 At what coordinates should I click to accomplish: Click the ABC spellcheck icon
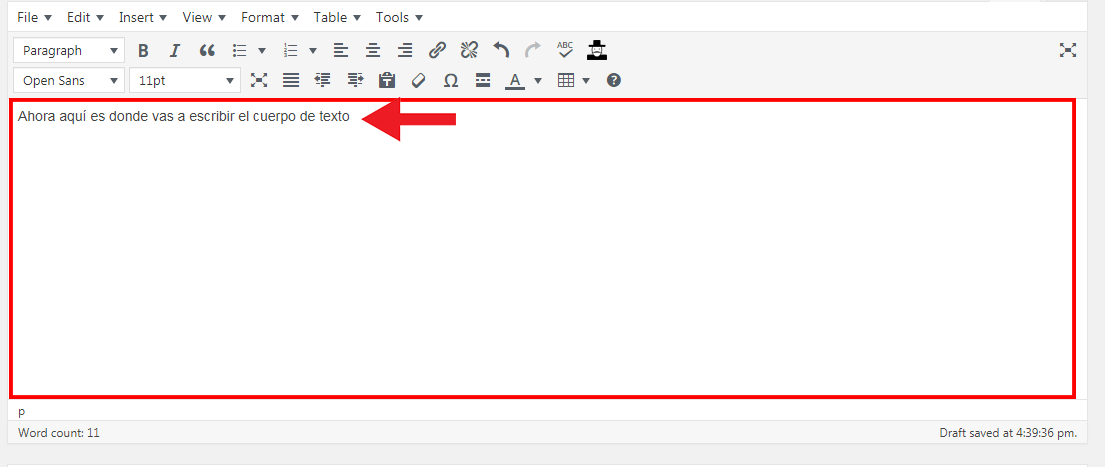(565, 50)
